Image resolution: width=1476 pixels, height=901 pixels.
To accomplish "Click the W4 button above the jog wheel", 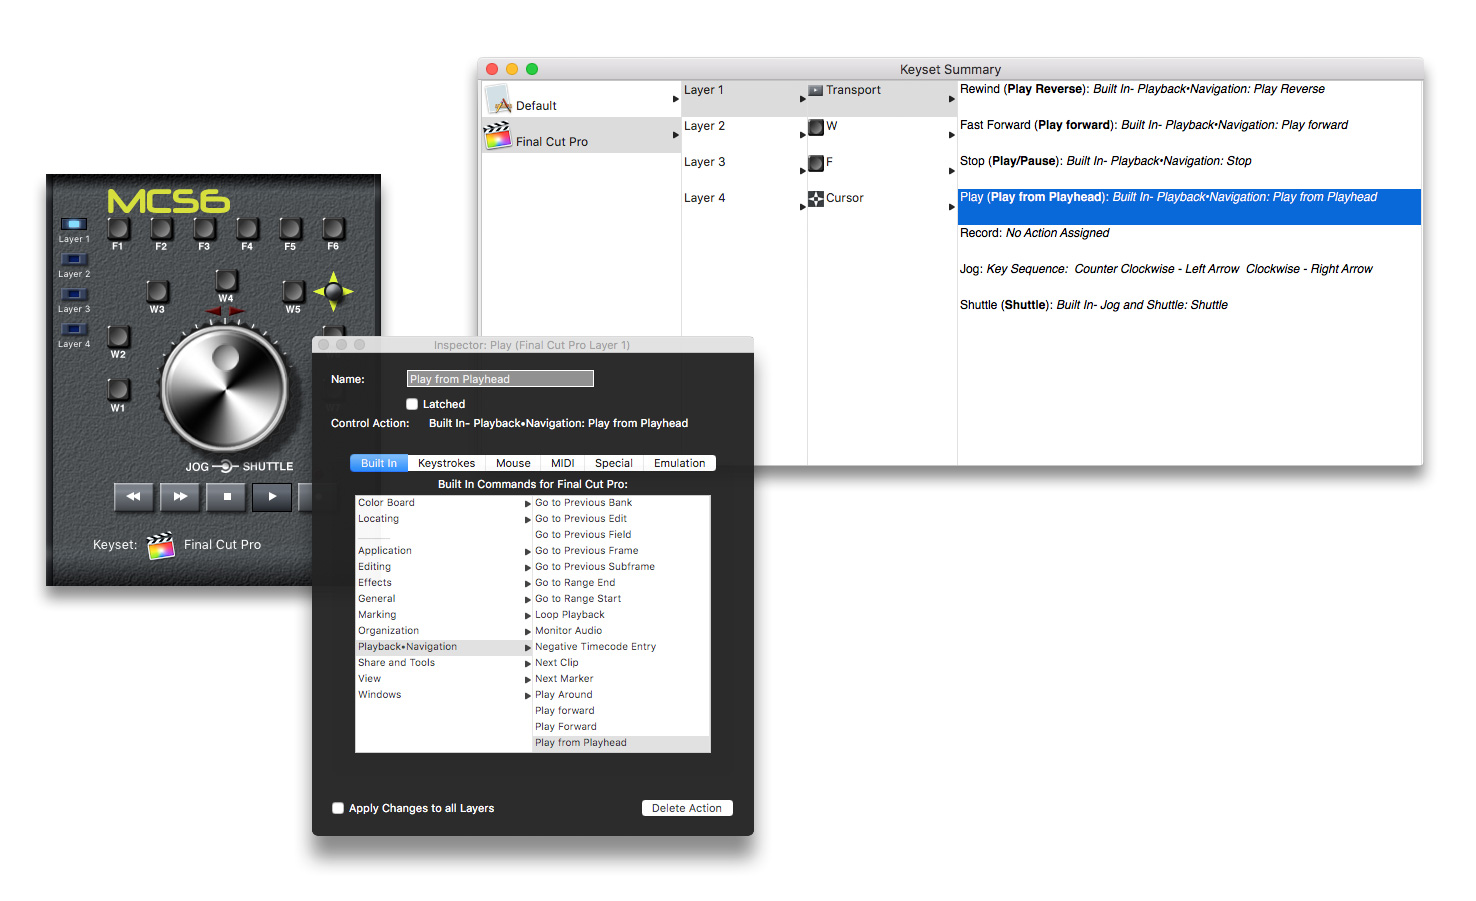I will 226,281.
